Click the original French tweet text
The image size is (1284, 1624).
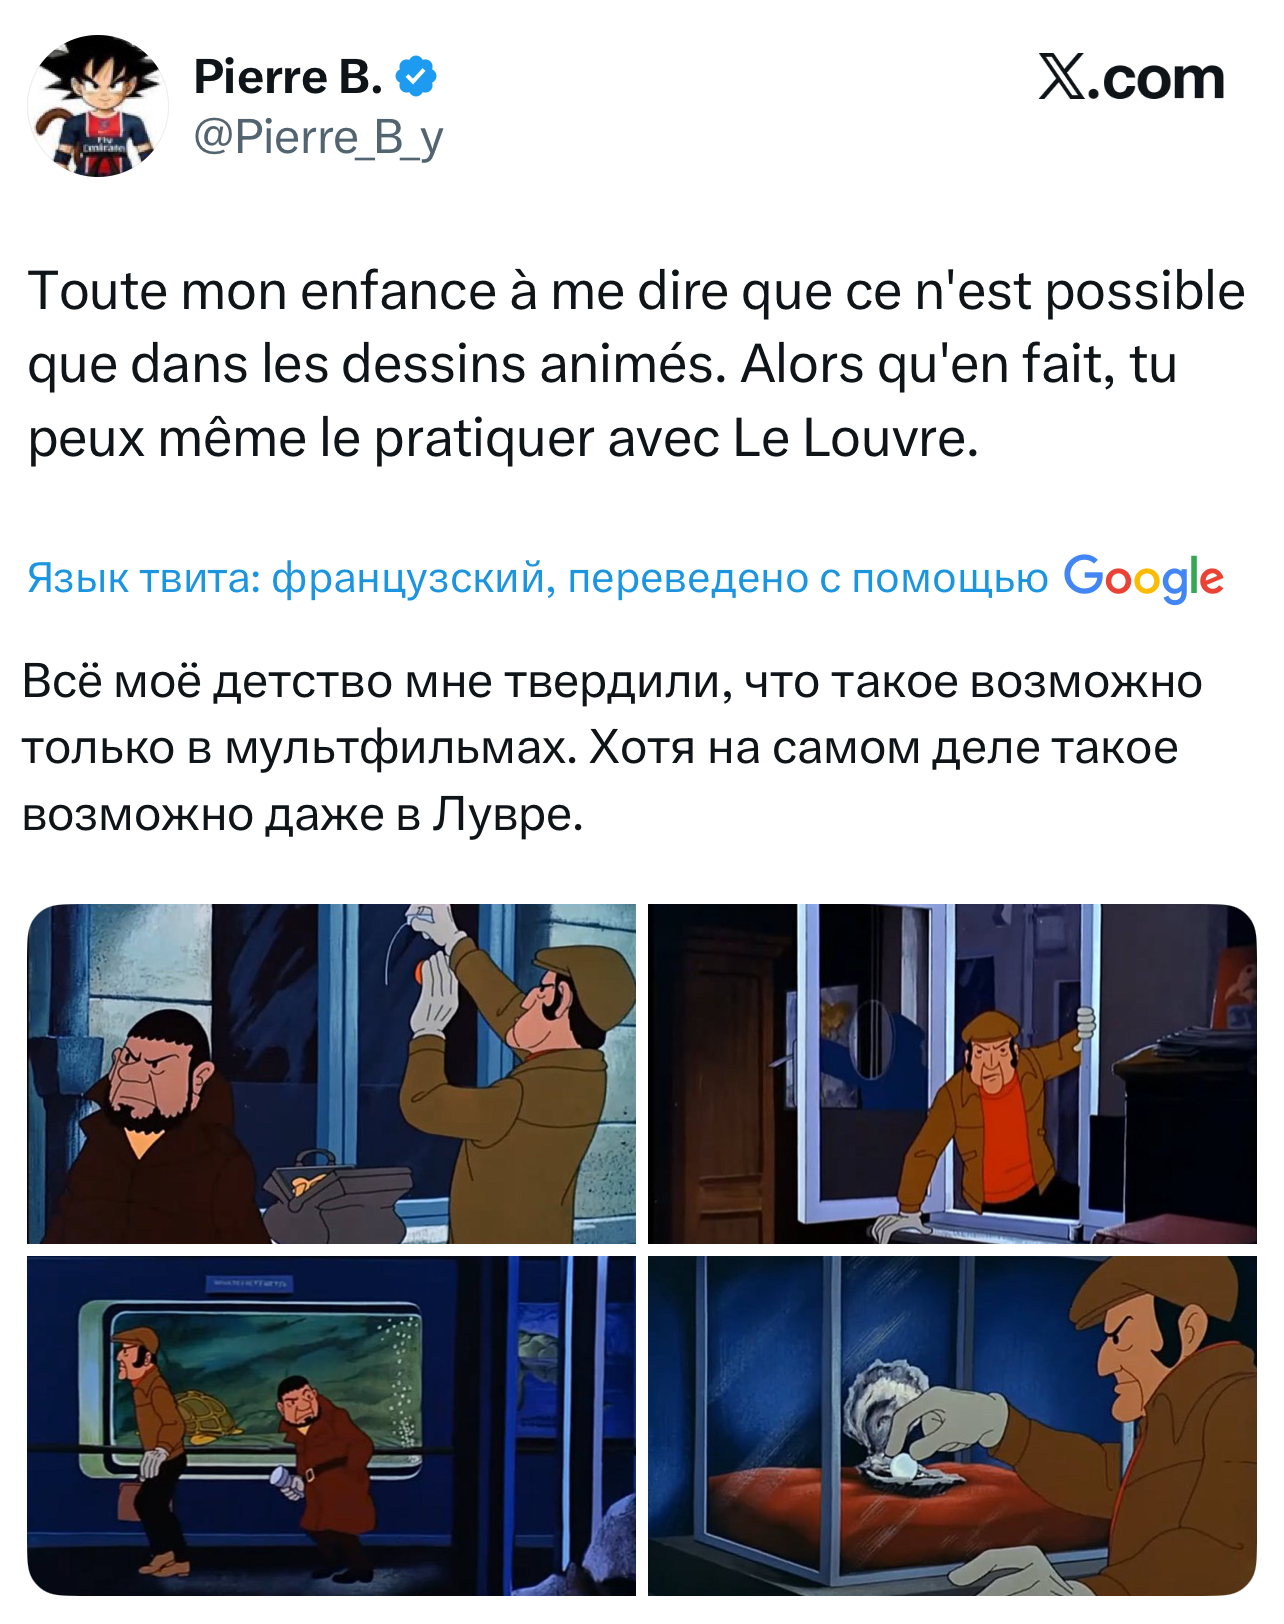tap(636, 365)
